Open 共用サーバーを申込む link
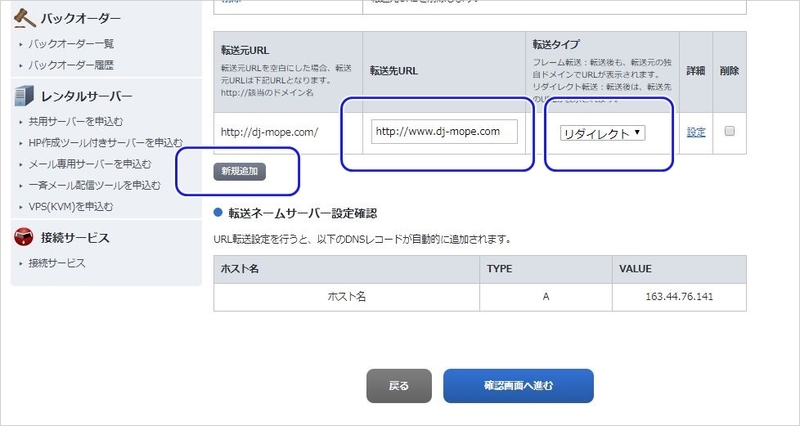800x426 pixels. point(76,121)
